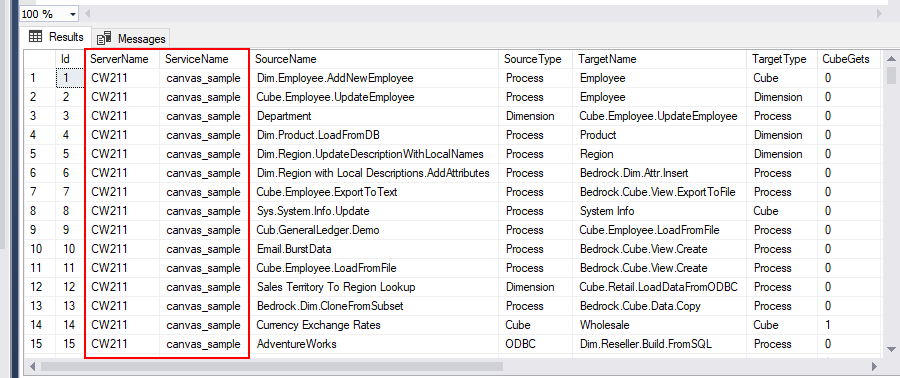This screenshot has width=900, height=378.
Task: Click ServiceName canvas_sample in row 15
Action: (x=205, y=344)
